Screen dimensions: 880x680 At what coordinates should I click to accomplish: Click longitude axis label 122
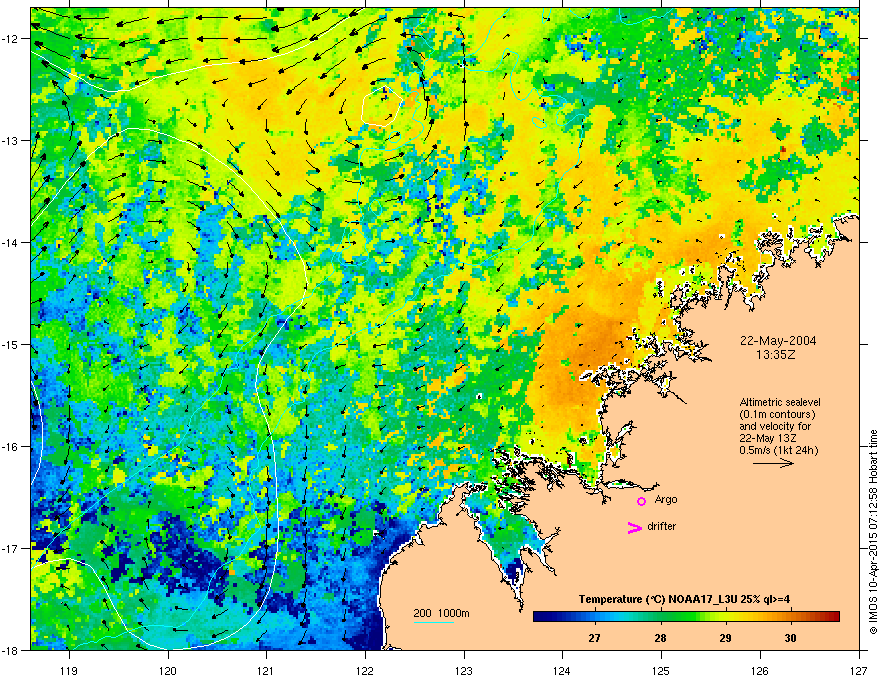tap(365, 670)
